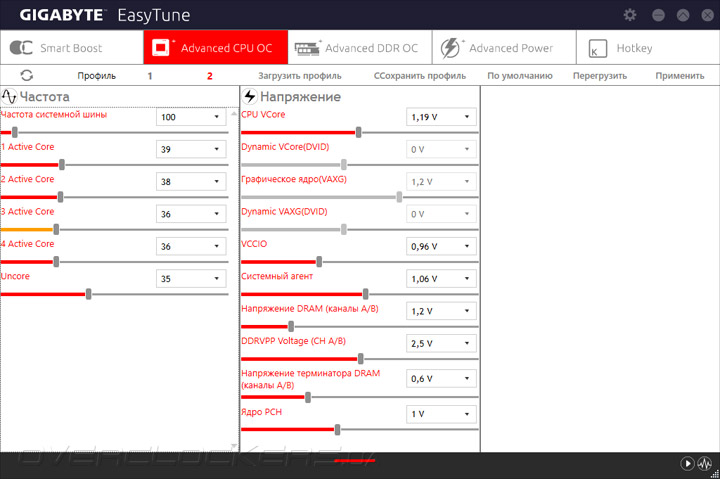The width and height of the screenshot is (720, 479).
Task: Click the 4 Active Core slider handle
Action: click(56, 262)
